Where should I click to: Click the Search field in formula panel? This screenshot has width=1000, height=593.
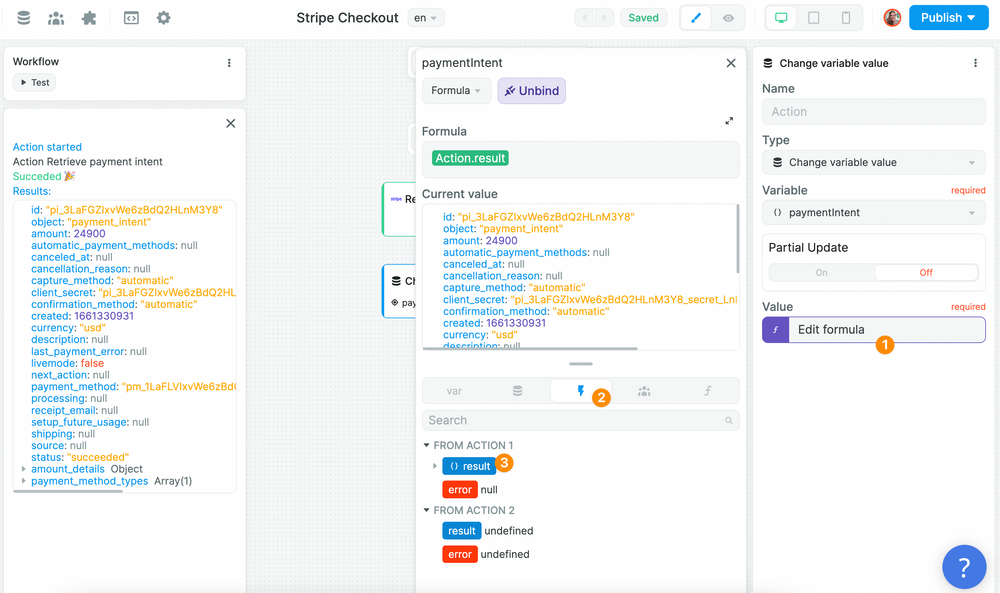[x=575, y=420]
